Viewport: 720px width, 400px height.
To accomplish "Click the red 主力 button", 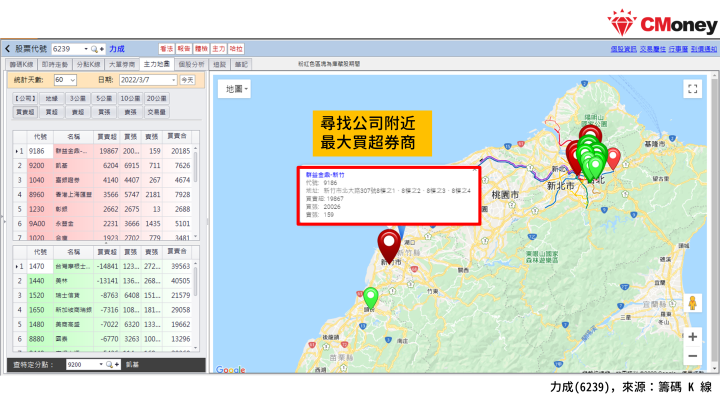I will point(219,49).
